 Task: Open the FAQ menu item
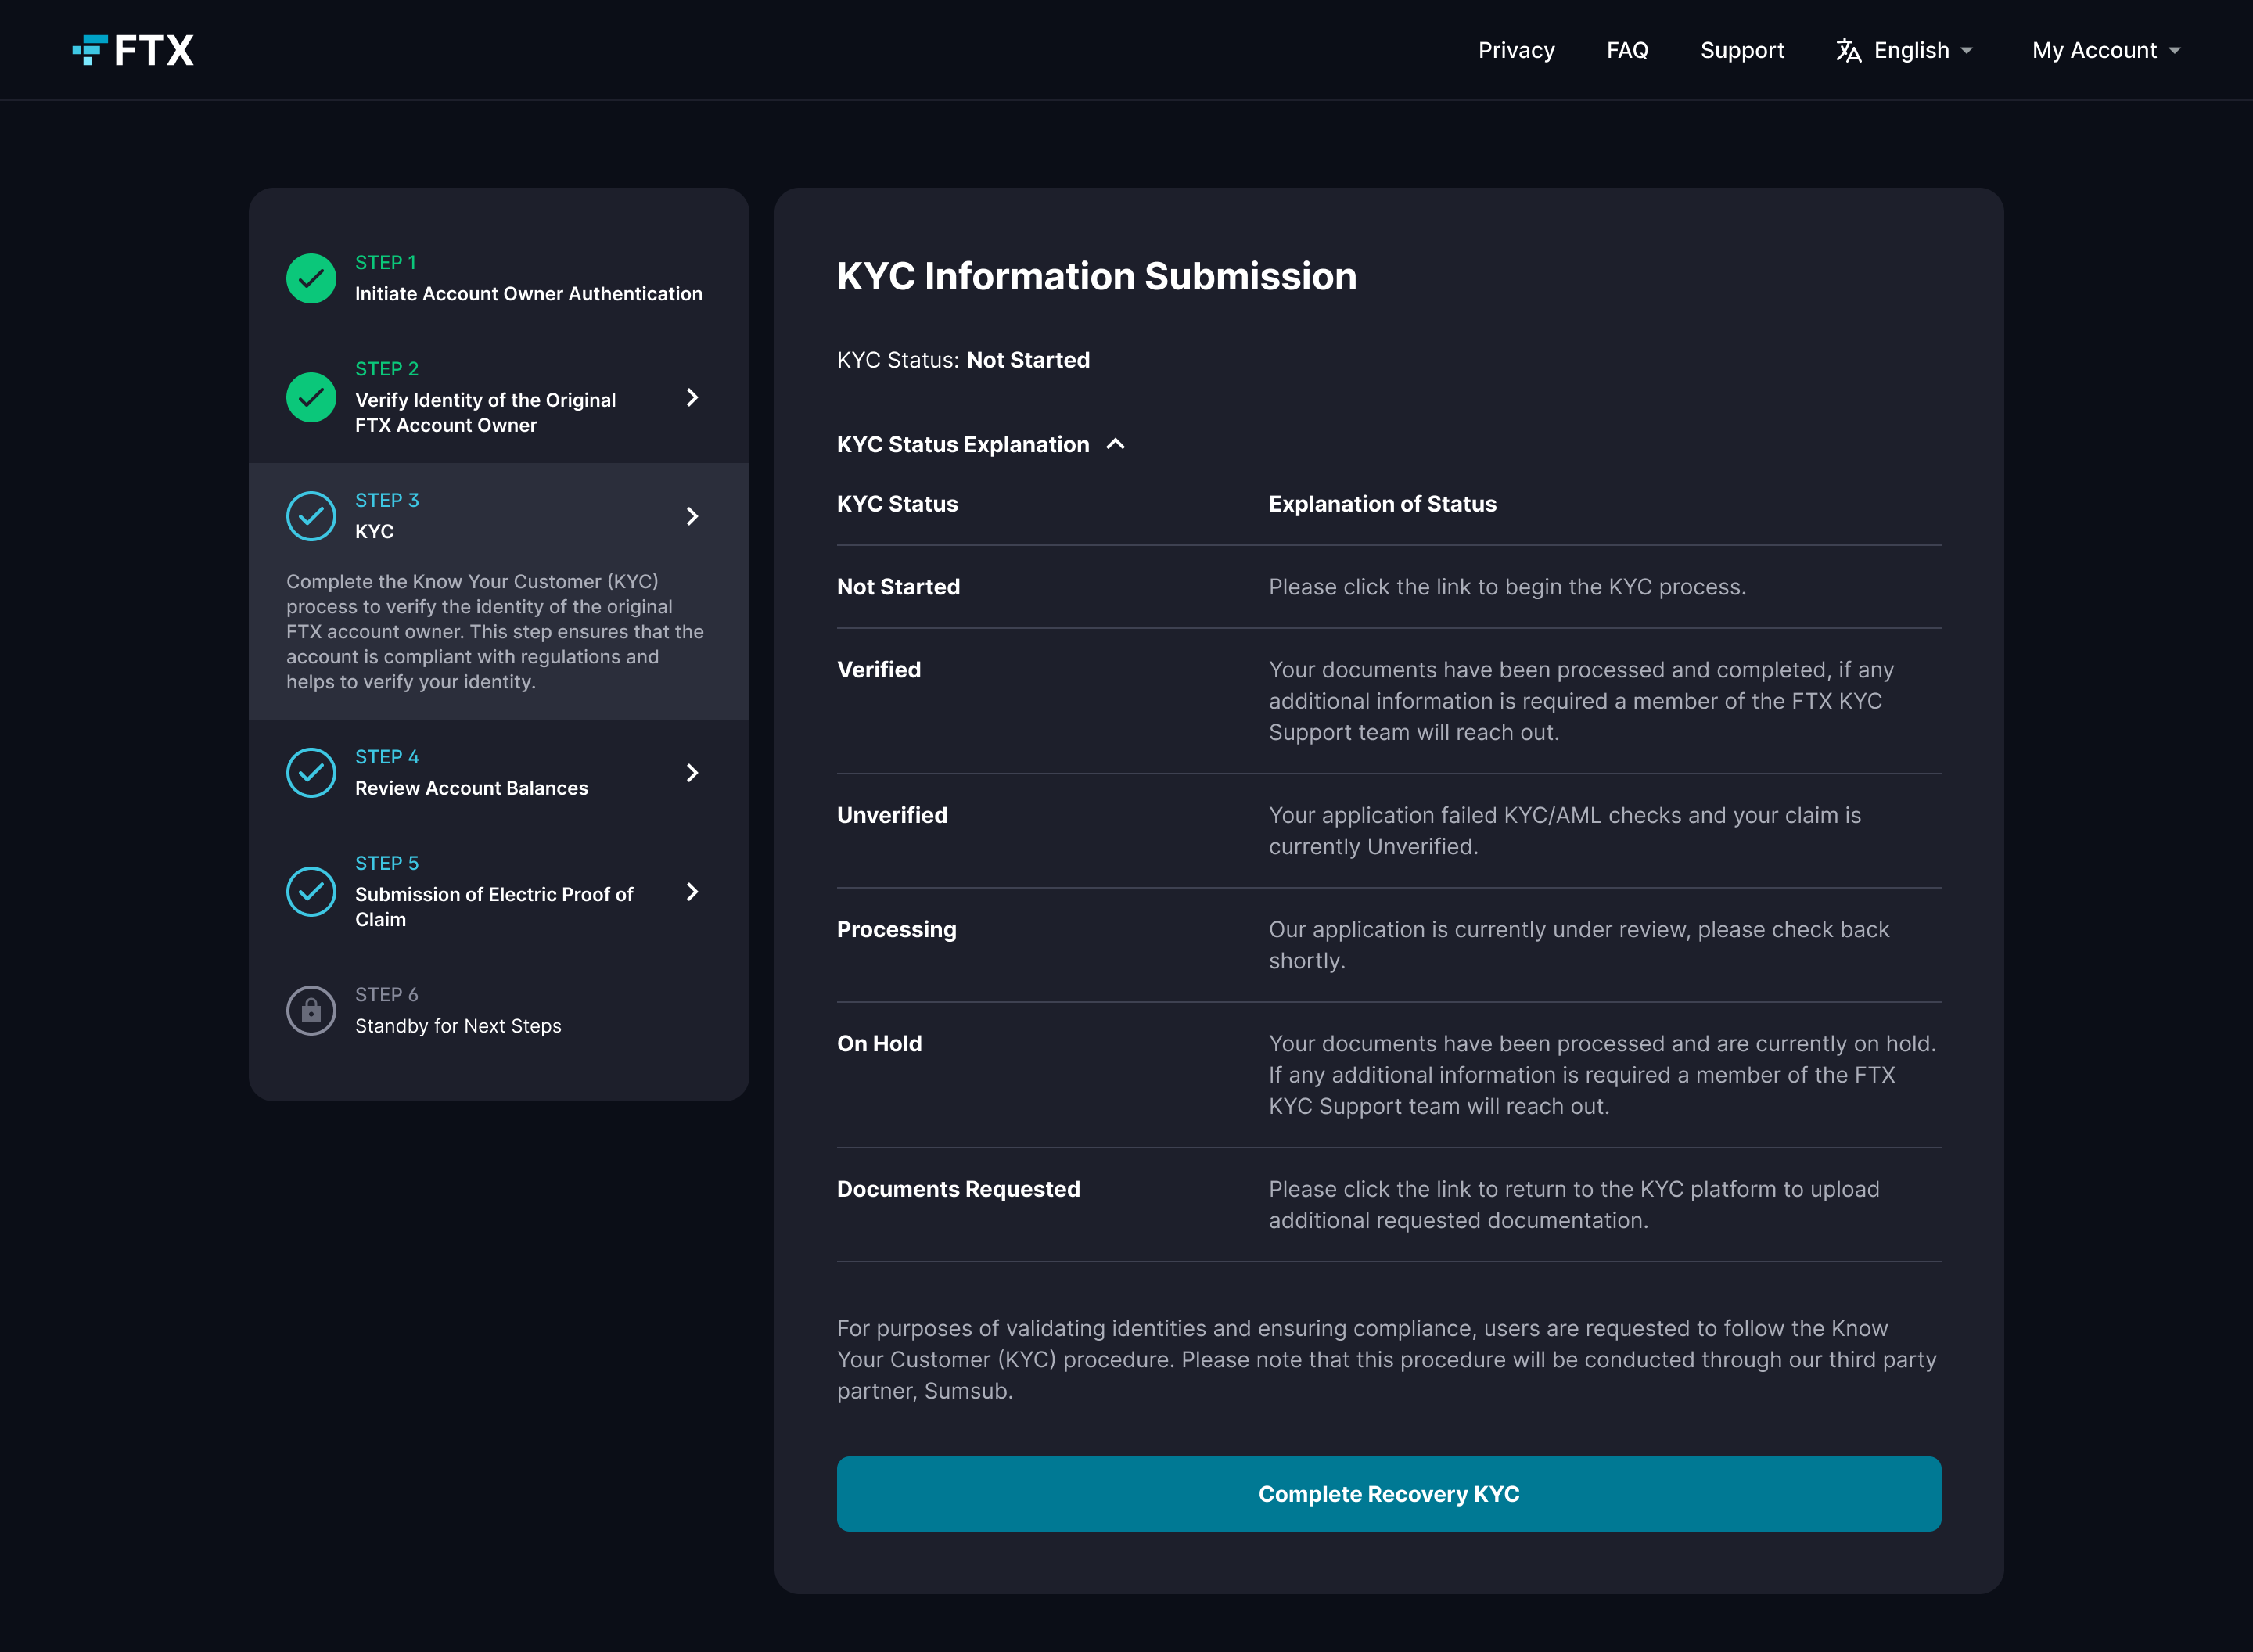(x=1627, y=51)
